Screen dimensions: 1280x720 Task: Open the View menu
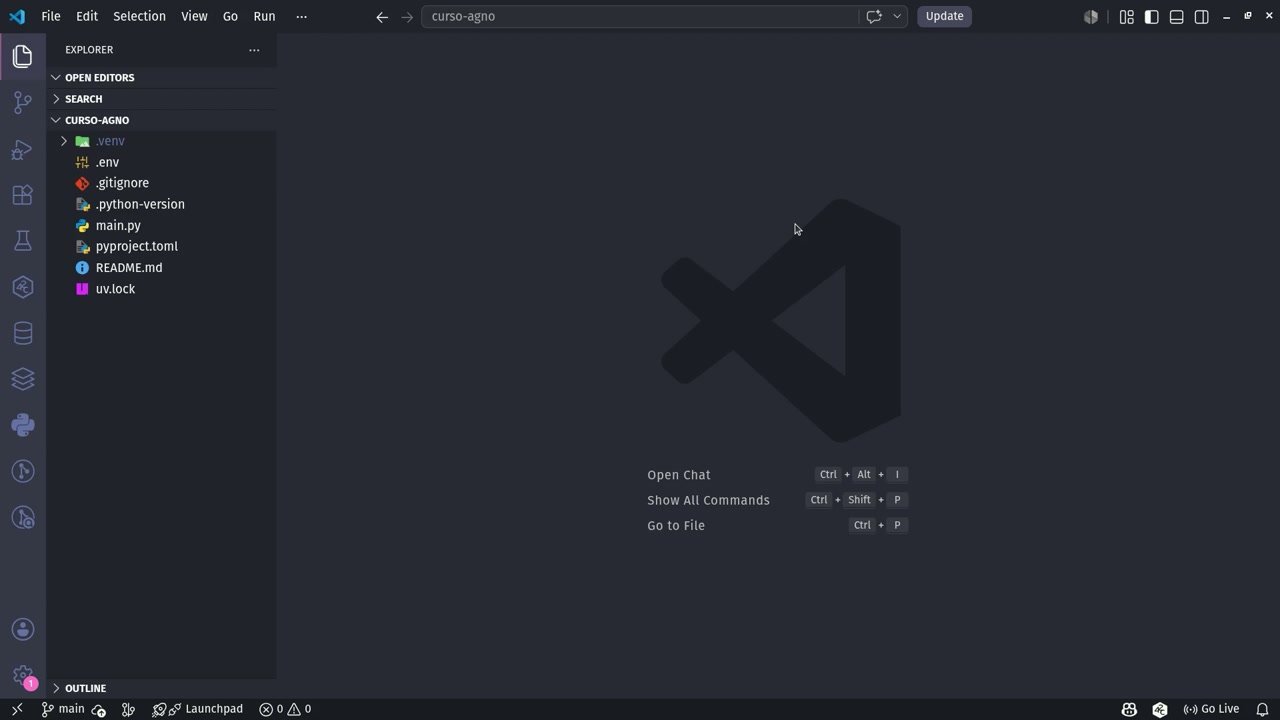click(x=194, y=16)
